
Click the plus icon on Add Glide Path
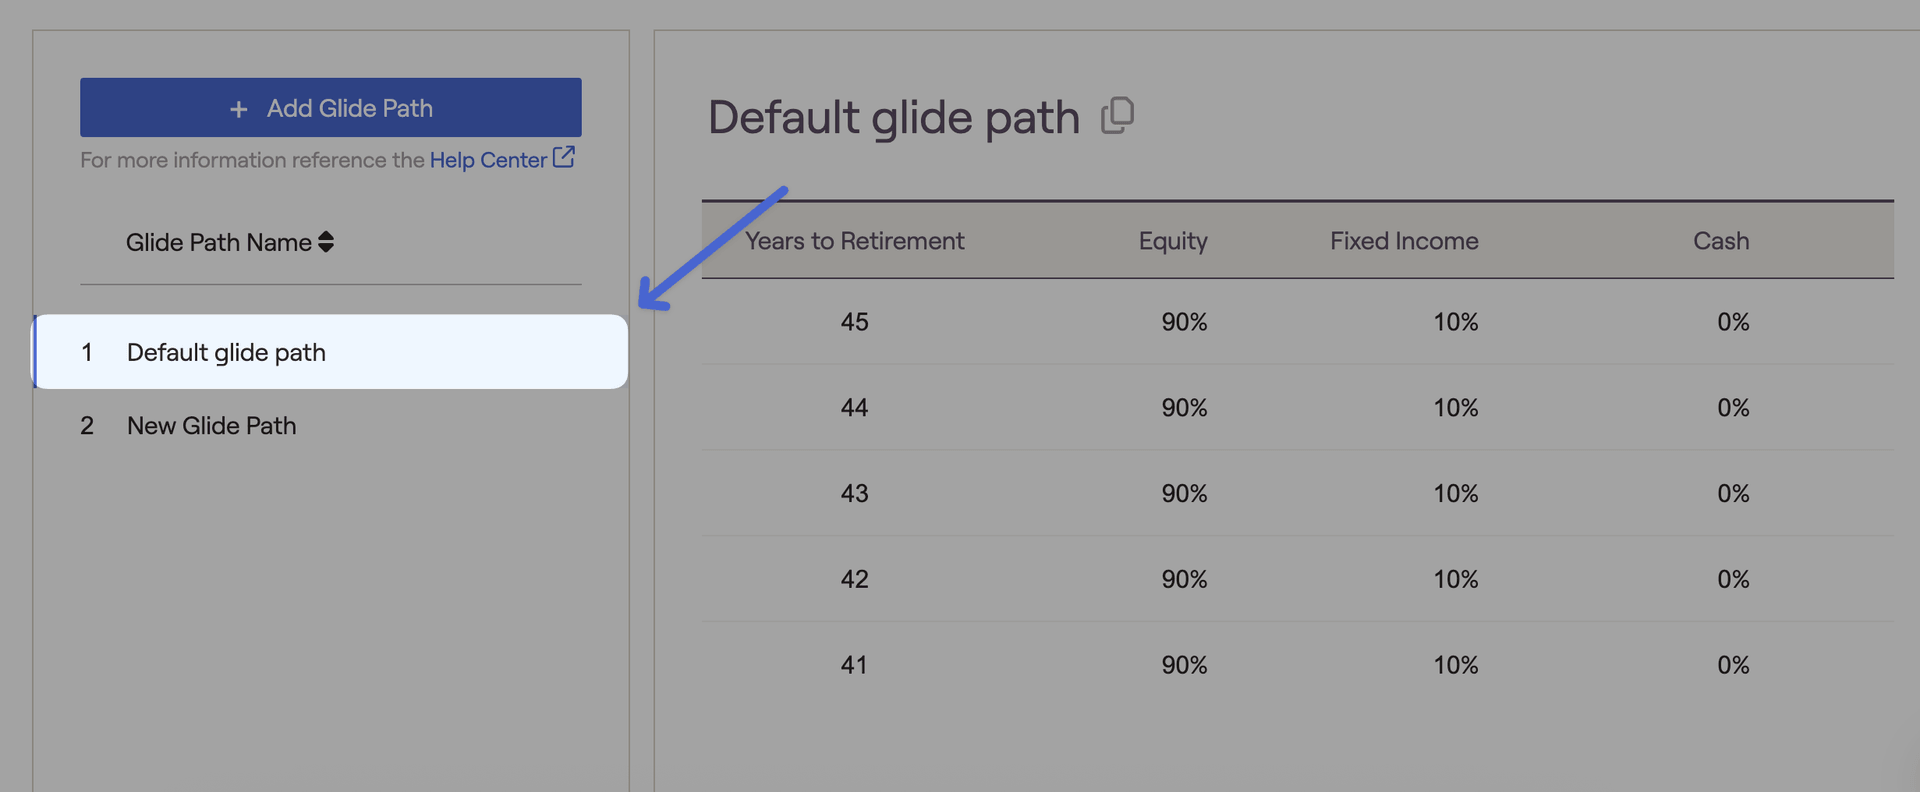[x=238, y=109]
